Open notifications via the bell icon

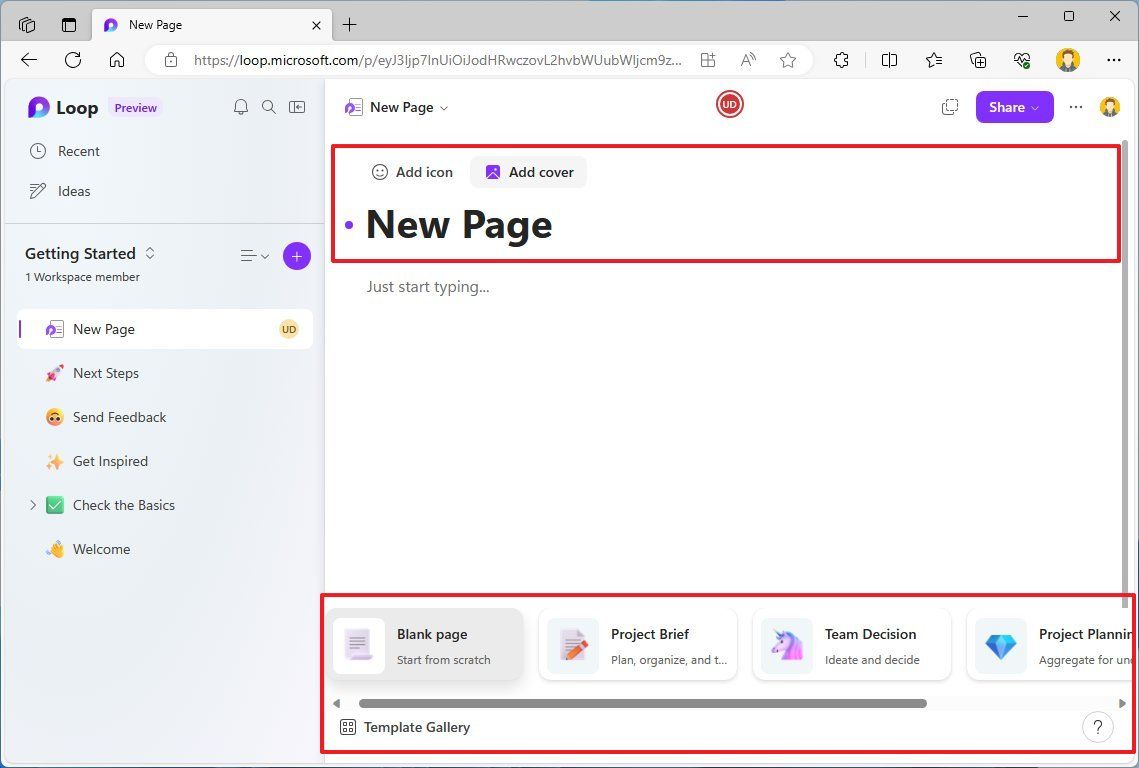coord(241,106)
